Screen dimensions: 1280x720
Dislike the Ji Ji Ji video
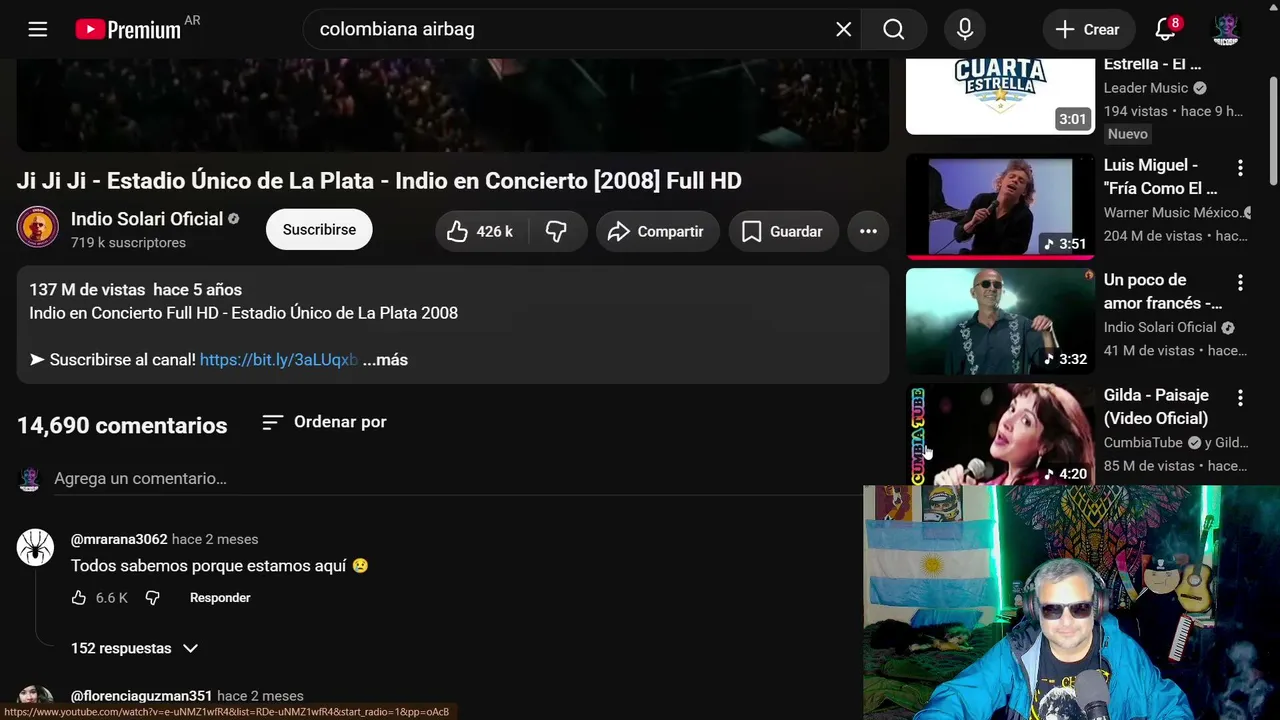pos(557,231)
